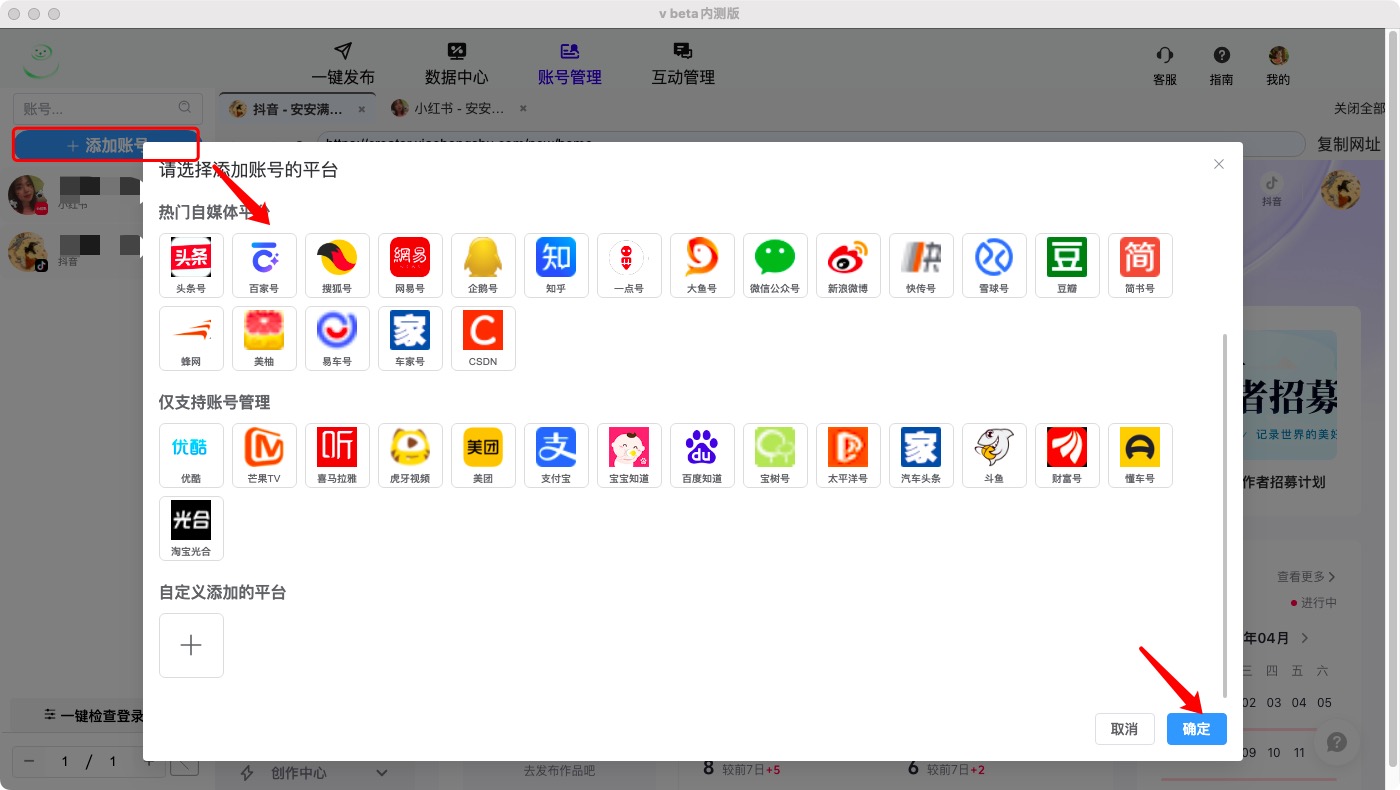Select the 淘宝光合 platform icon
1400x790 pixels.
point(191,528)
